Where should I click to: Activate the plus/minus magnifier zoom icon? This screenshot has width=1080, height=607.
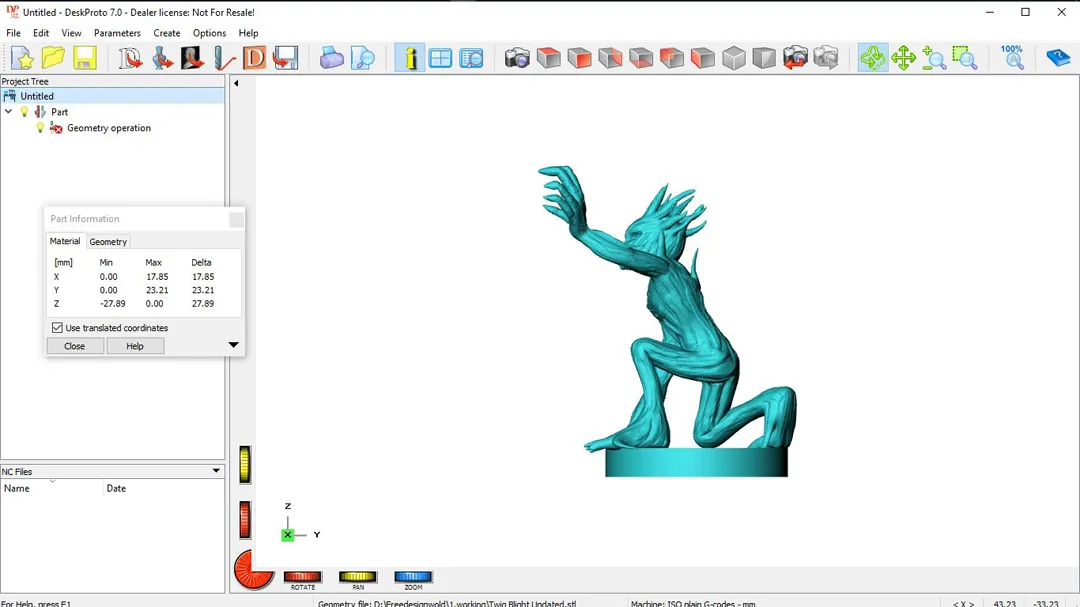pyautogui.click(x=934, y=58)
